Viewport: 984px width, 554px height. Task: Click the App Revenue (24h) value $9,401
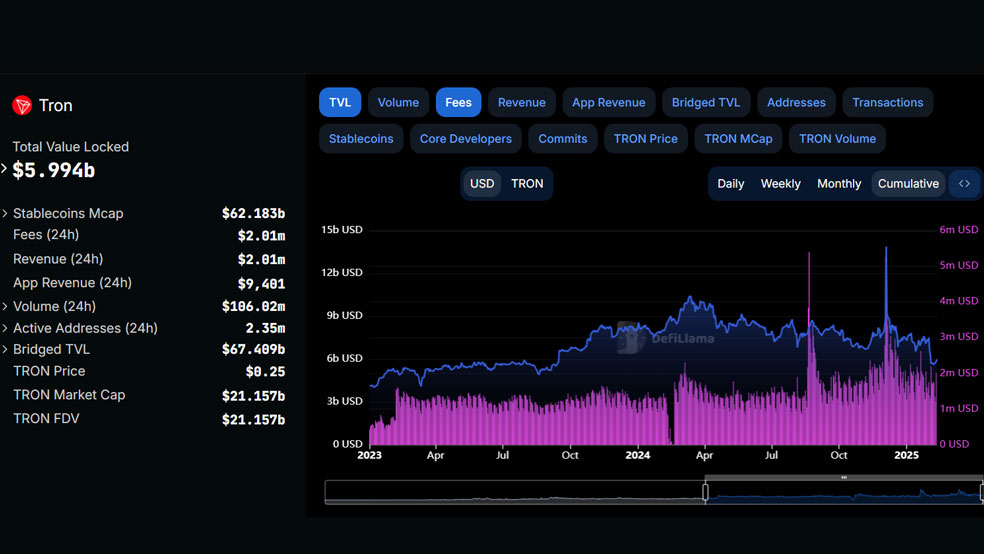[x=261, y=284]
